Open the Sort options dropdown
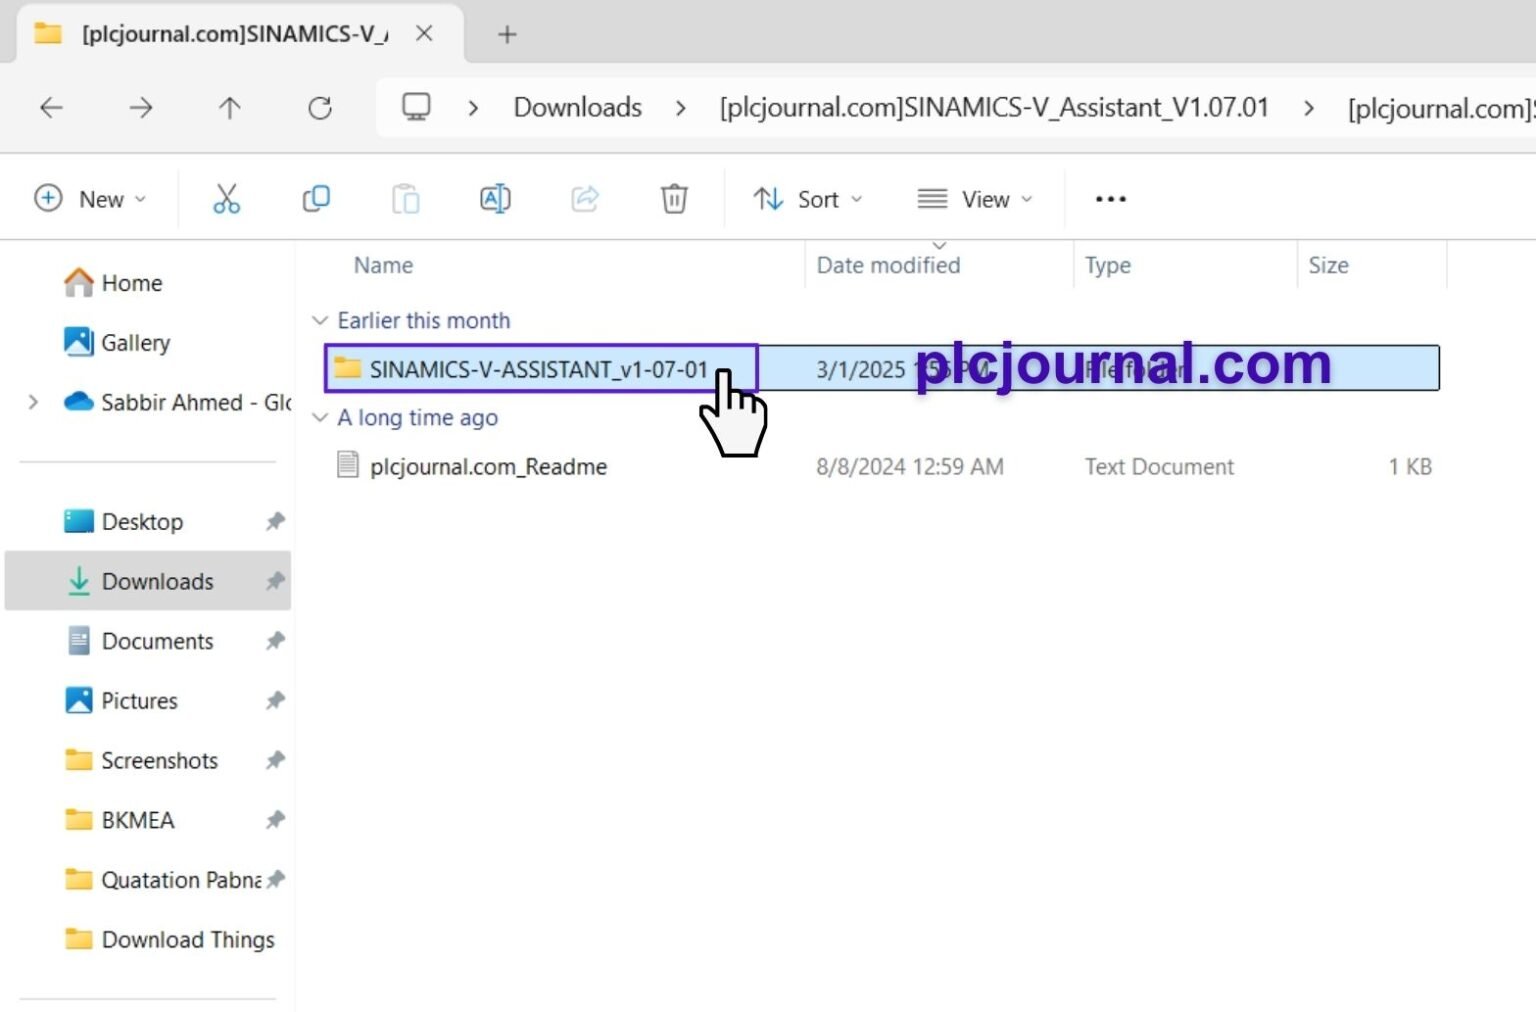Screen dimensions: 1536x1012 (808, 199)
